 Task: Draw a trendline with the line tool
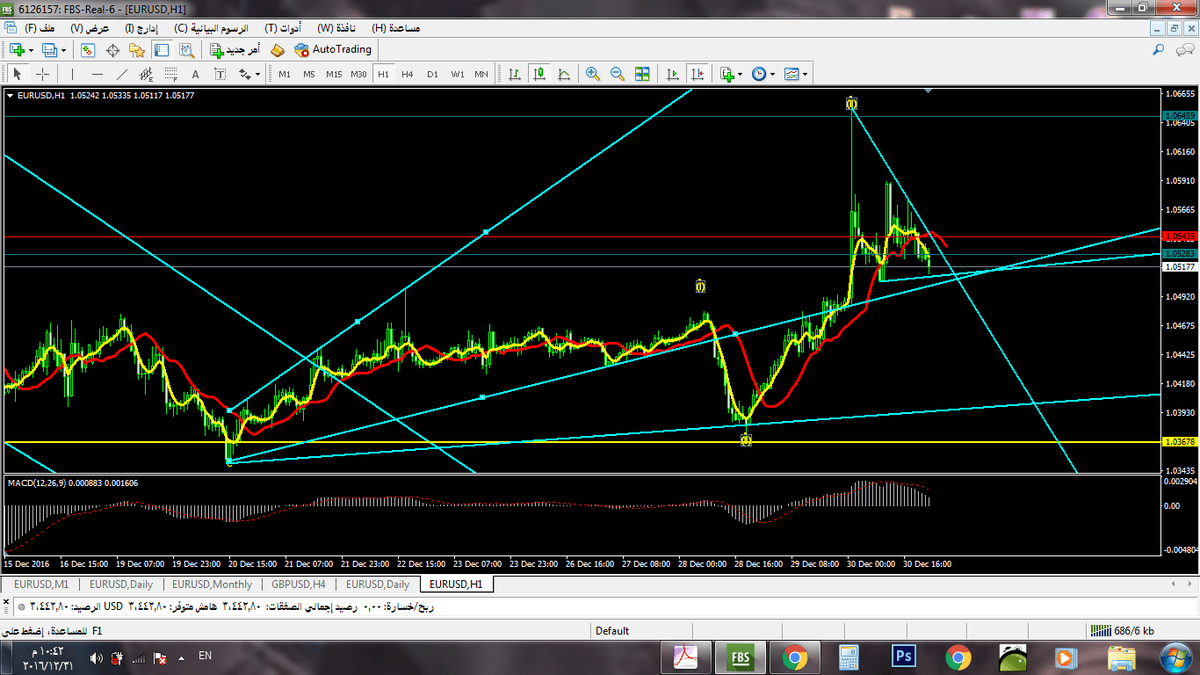click(121, 74)
